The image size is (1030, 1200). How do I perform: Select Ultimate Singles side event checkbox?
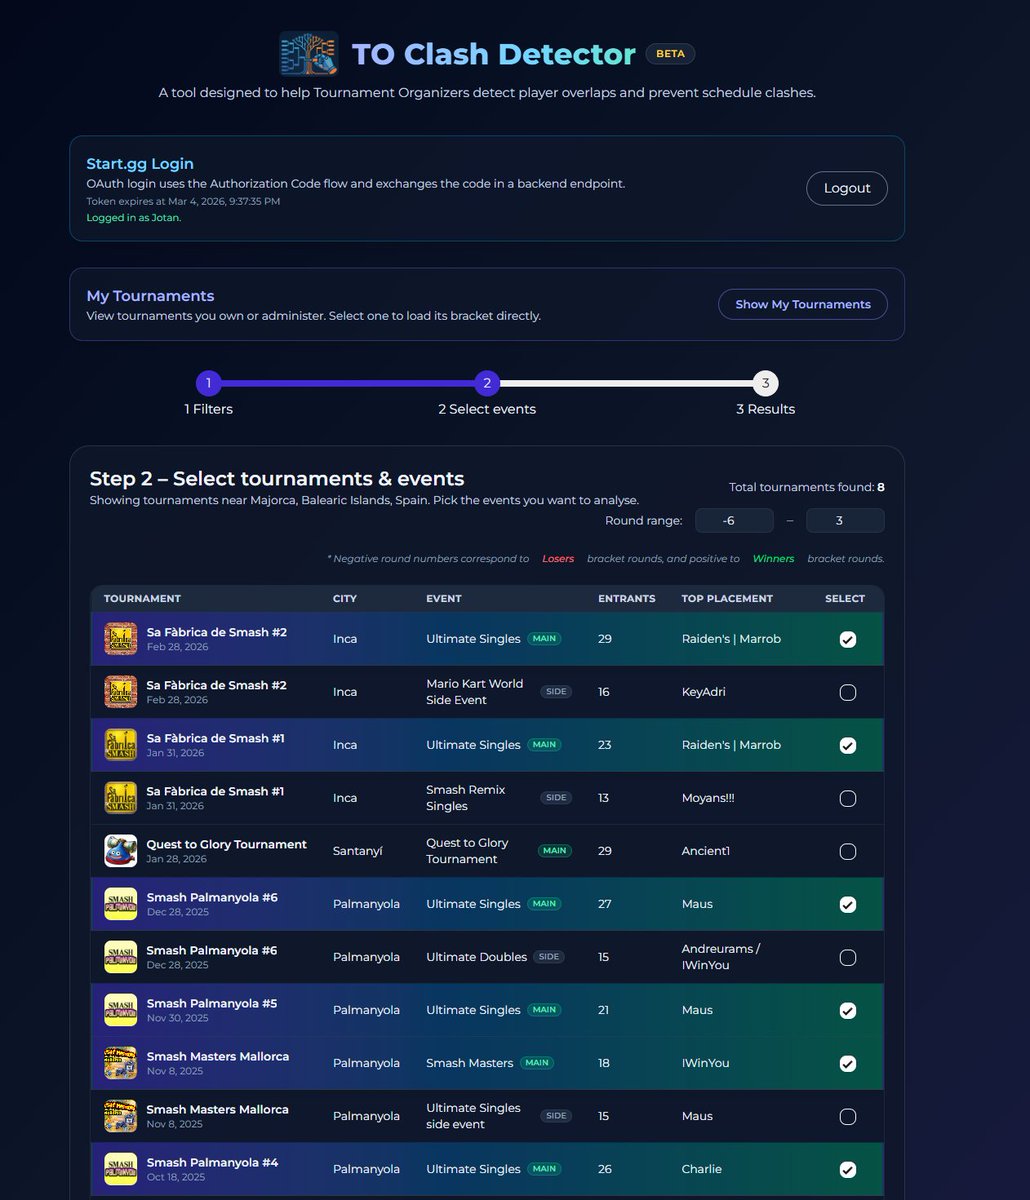[x=848, y=1116]
